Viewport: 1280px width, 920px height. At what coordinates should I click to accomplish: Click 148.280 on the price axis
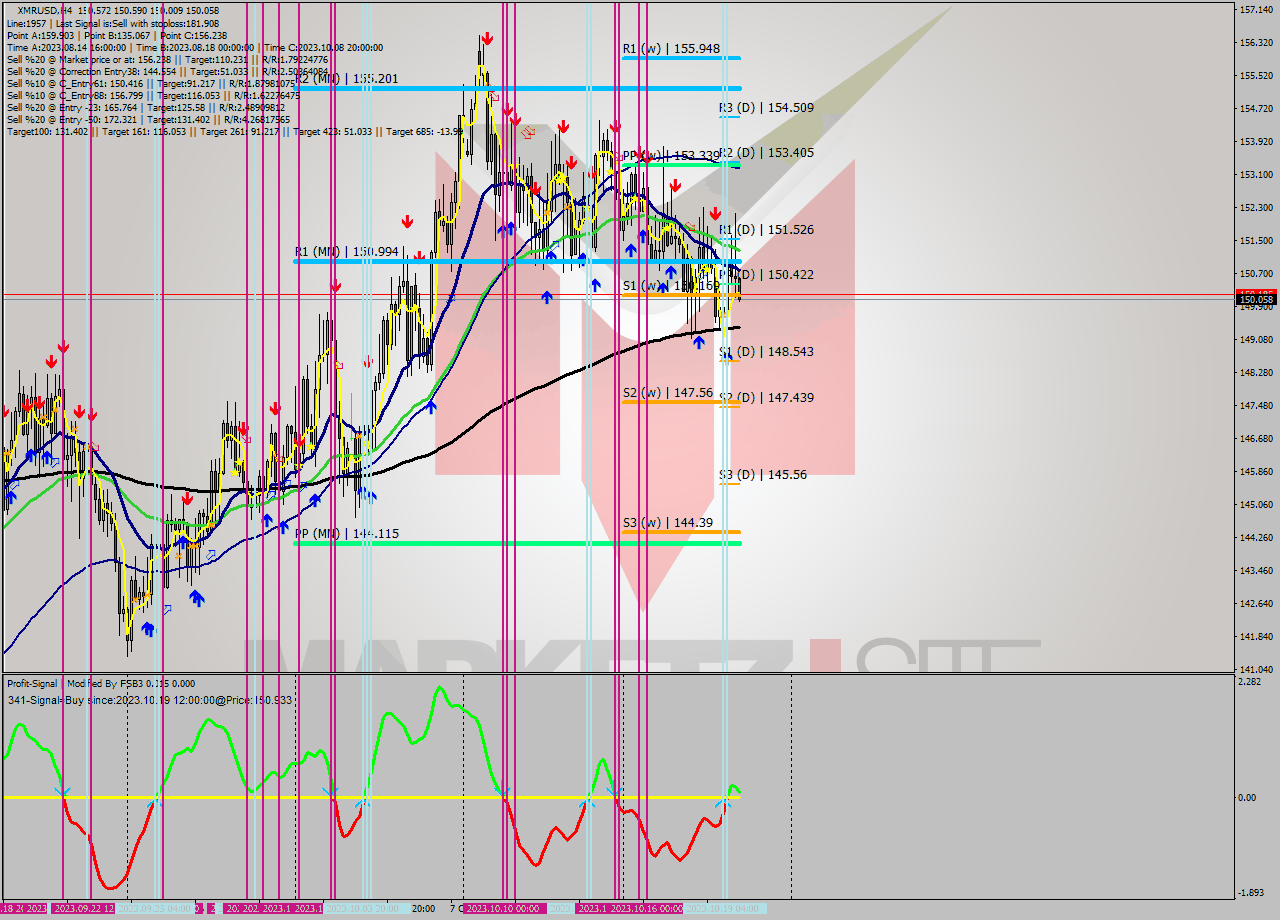(x=1255, y=372)
